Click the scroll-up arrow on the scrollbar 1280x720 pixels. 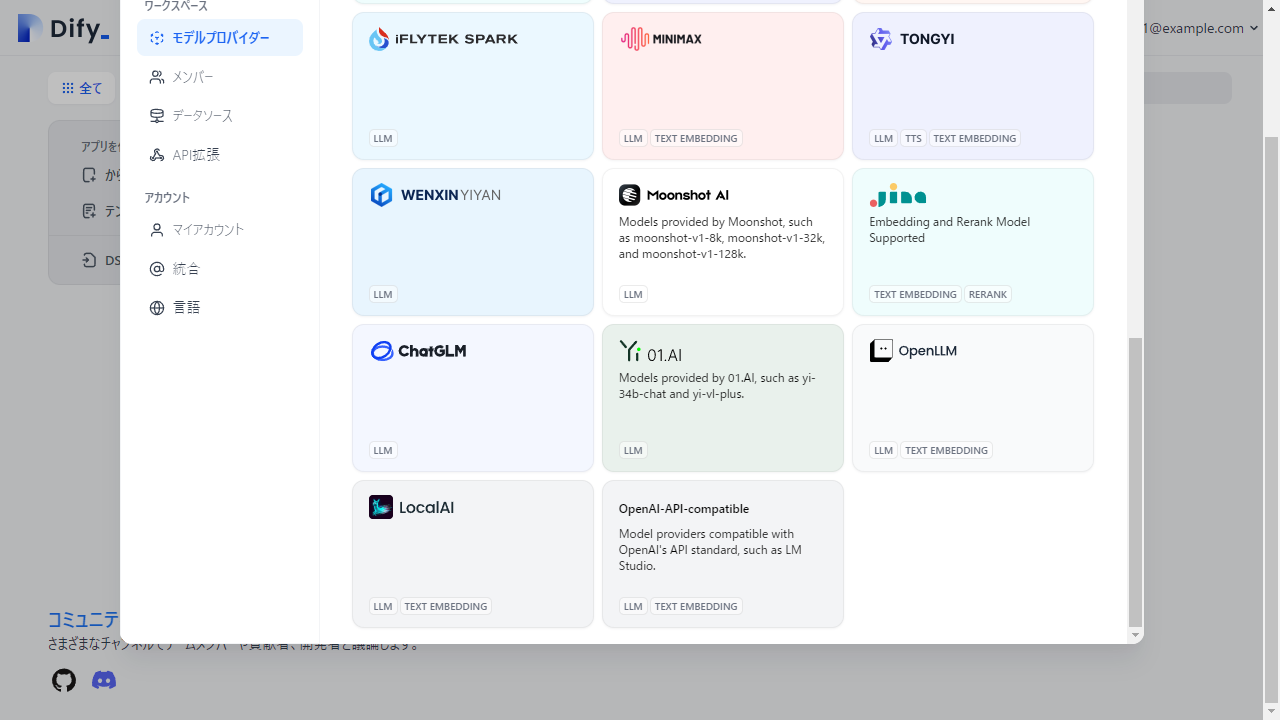pos(1271,8)
